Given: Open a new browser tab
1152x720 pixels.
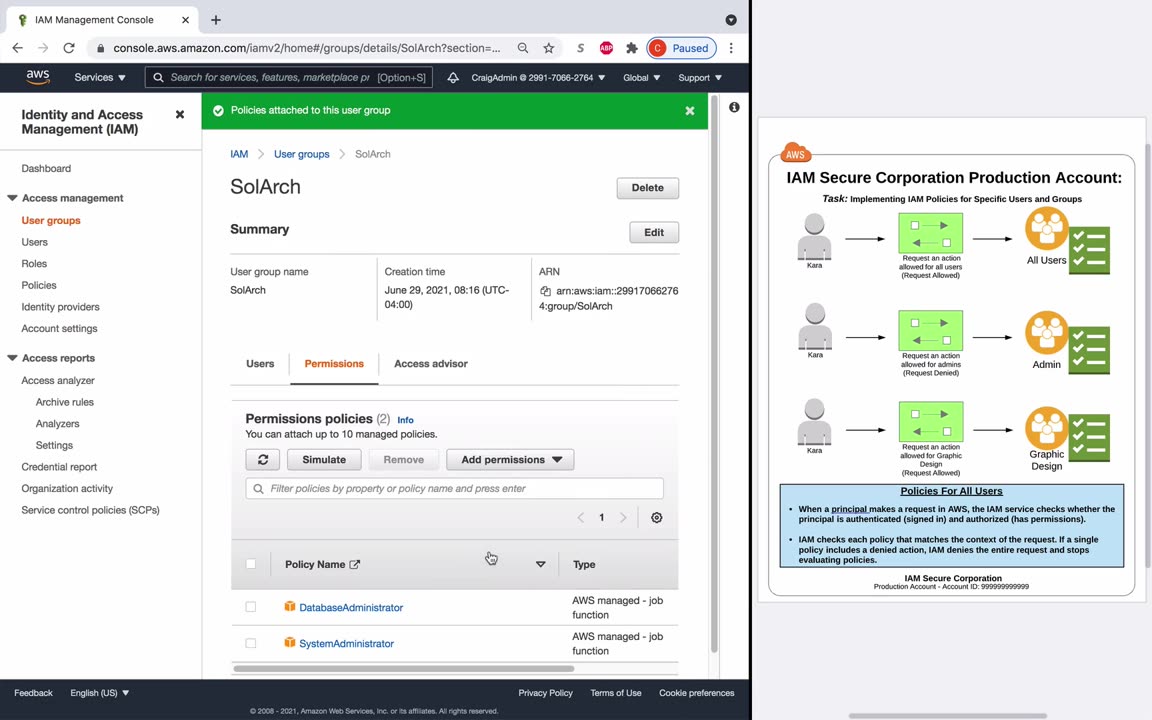Looking at the screenshot, I should tap(215, 20).
